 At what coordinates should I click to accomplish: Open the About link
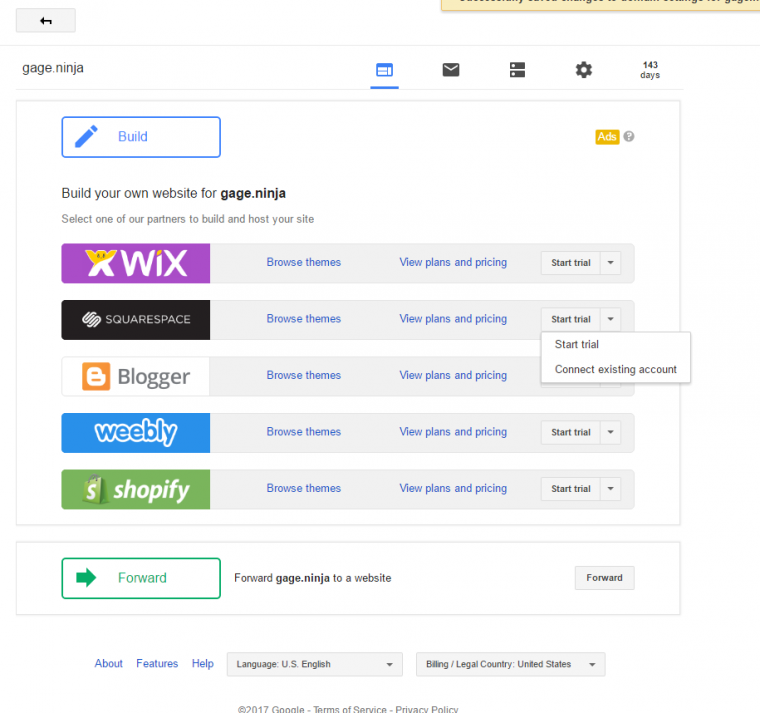(x=109, y=664)
